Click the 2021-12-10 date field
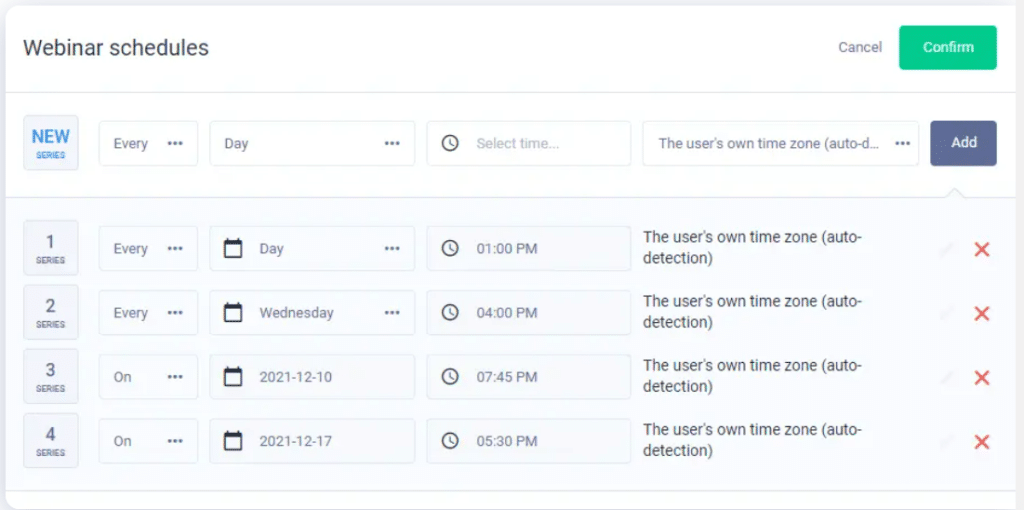 [312, 377]
